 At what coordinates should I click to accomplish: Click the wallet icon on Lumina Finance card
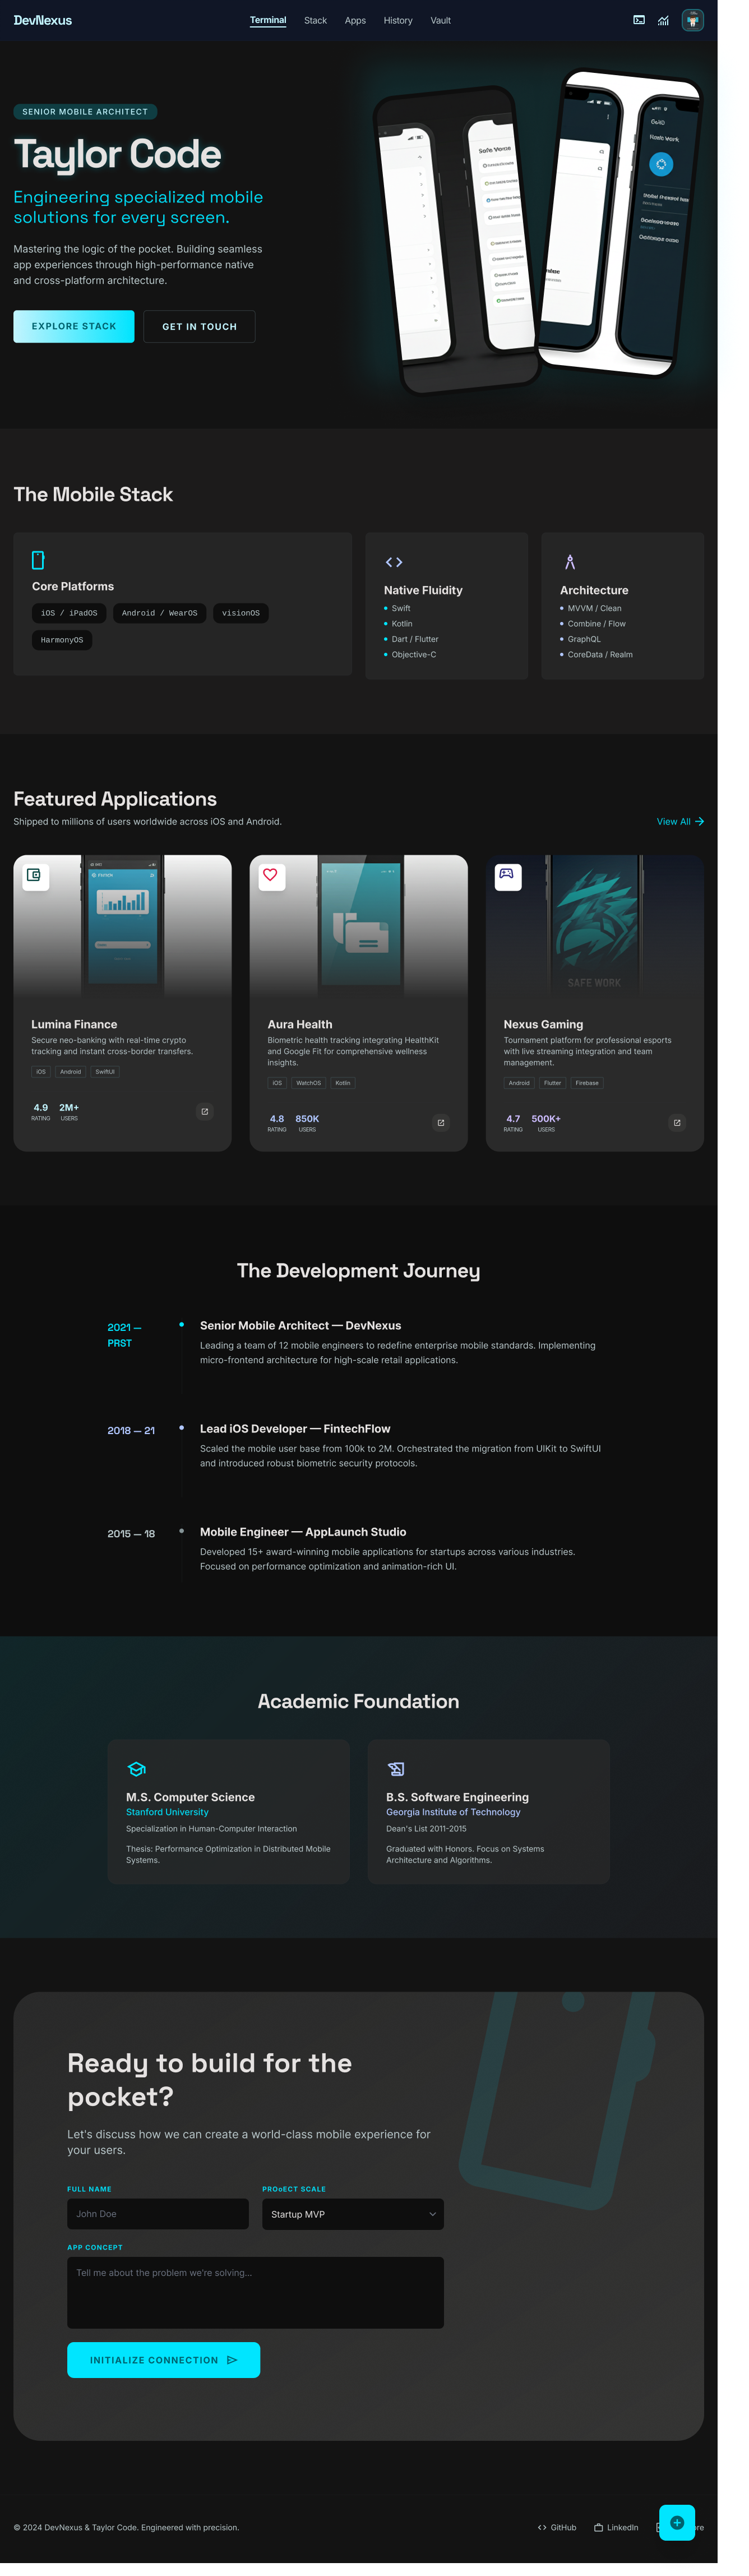(x=34, y=875)
